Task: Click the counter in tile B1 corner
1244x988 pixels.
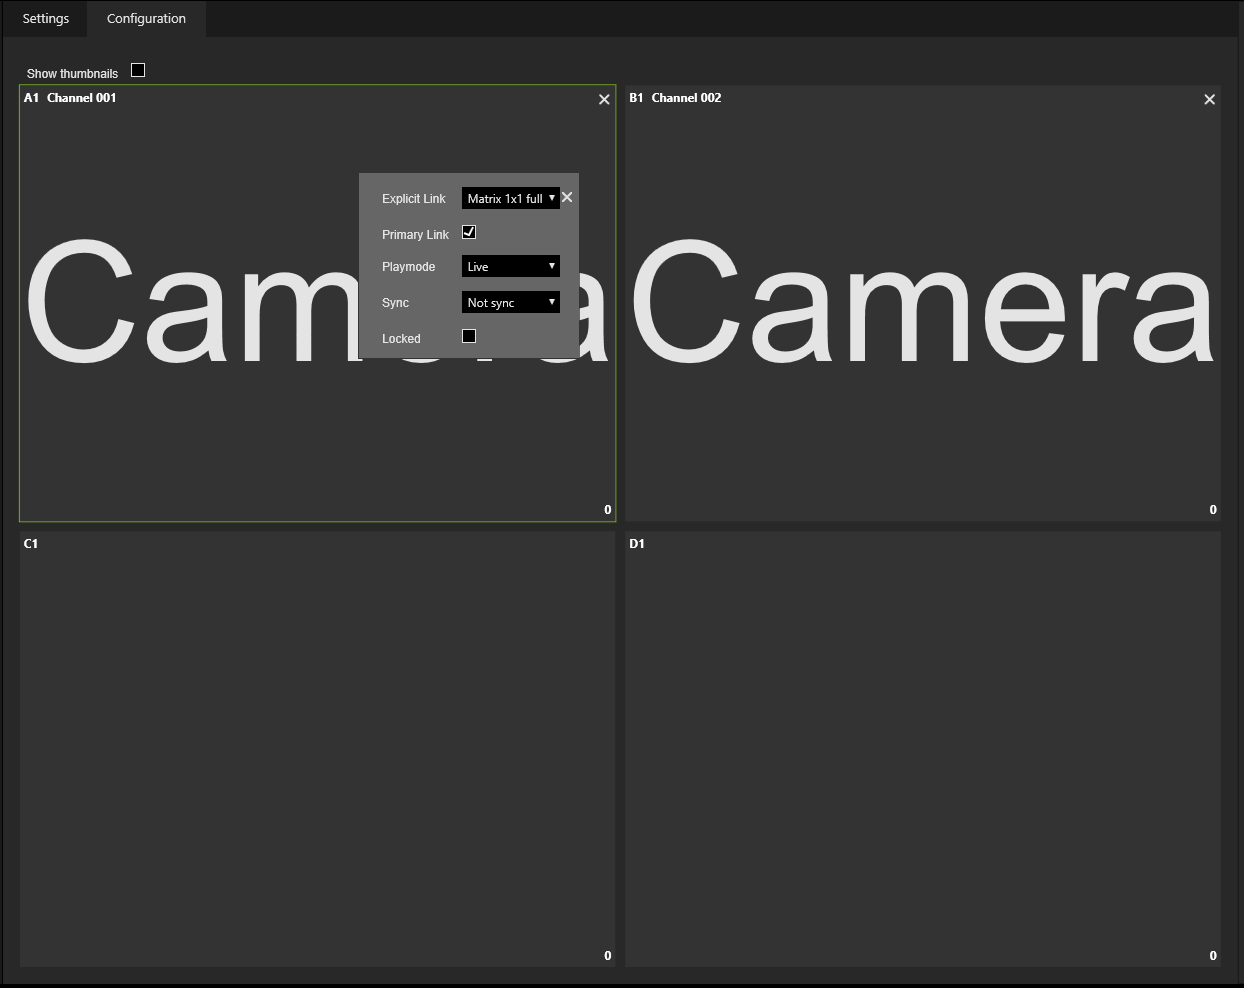Action: (x=1213, y=510)
